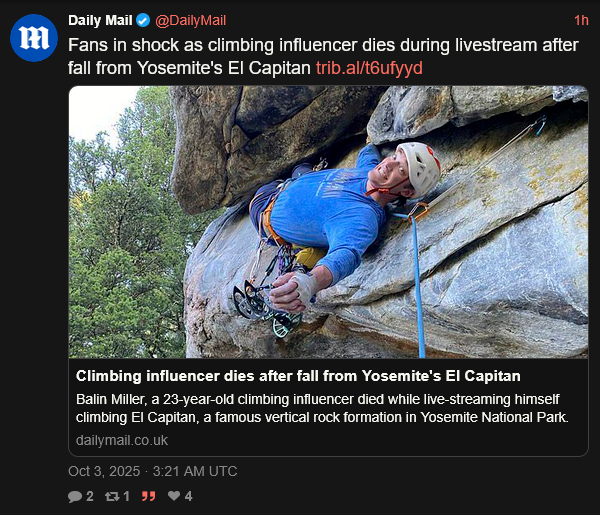Click the retweet count number 1
The width and height of the screenshot is (600, 515).
coord(126,496)
